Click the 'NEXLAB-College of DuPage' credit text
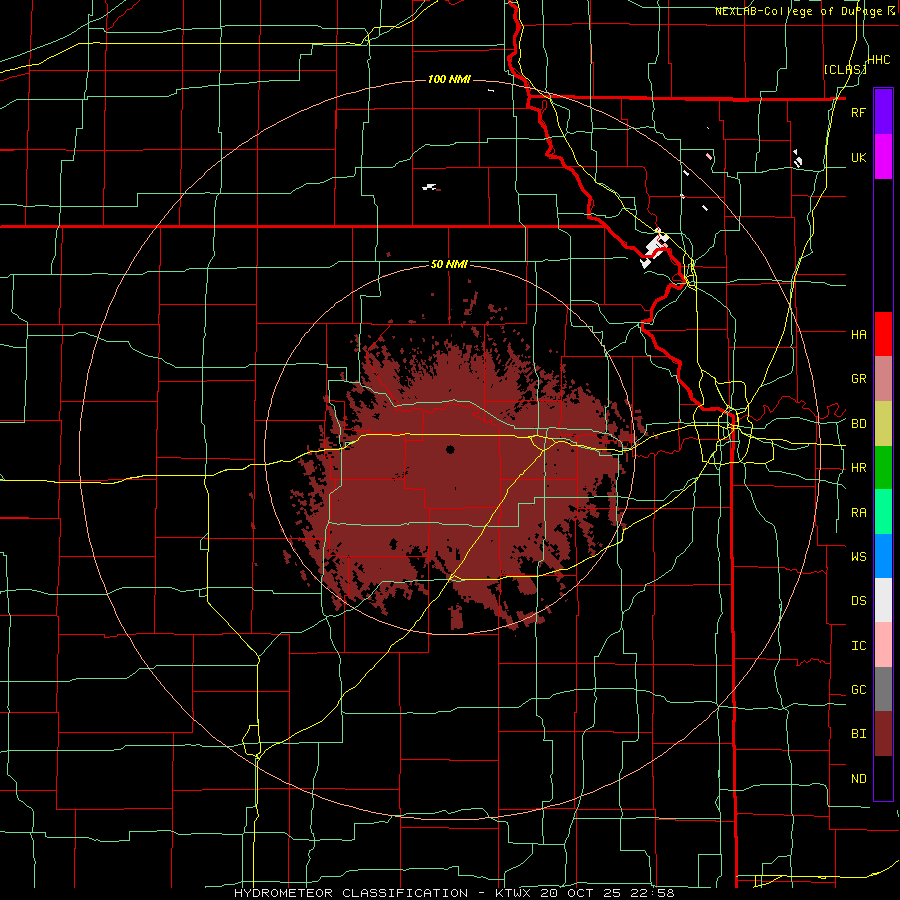The width and height of the screenshot is (900, 900). pos(798,11)
